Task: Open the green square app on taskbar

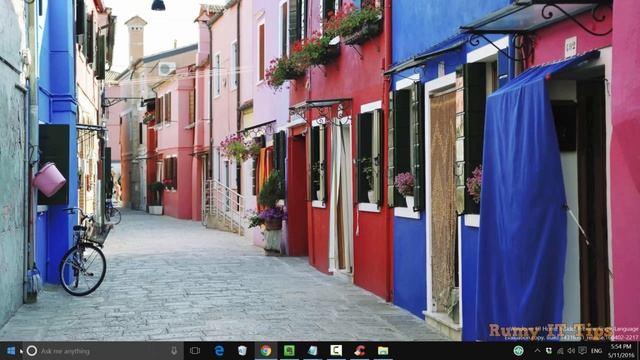Action: (x=289, y=351)
